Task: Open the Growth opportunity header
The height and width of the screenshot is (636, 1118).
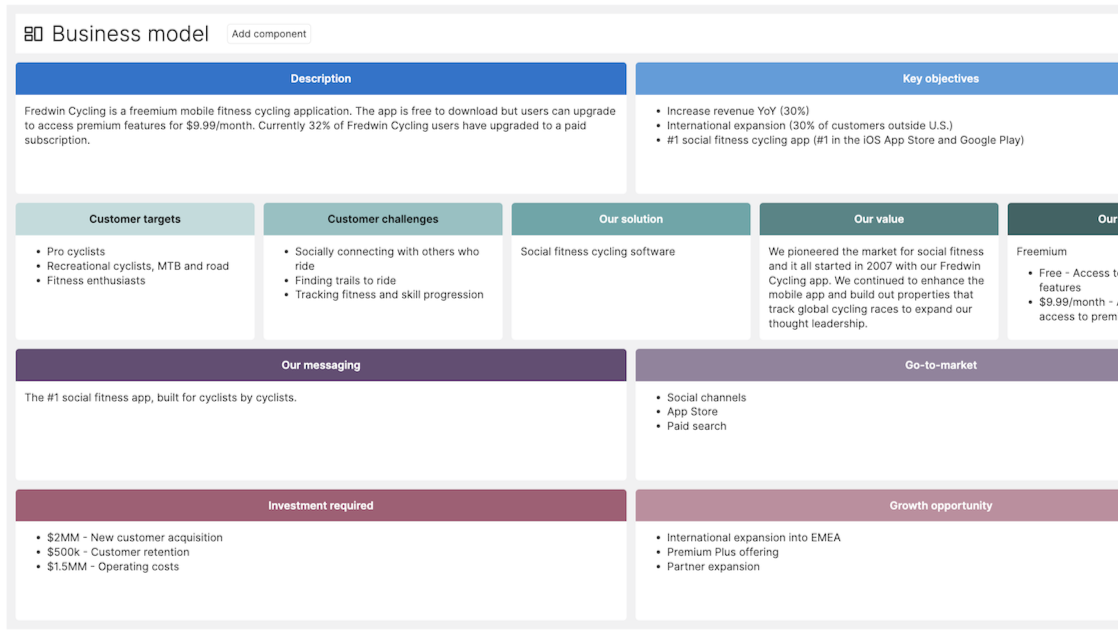Action: click(876, 506)
